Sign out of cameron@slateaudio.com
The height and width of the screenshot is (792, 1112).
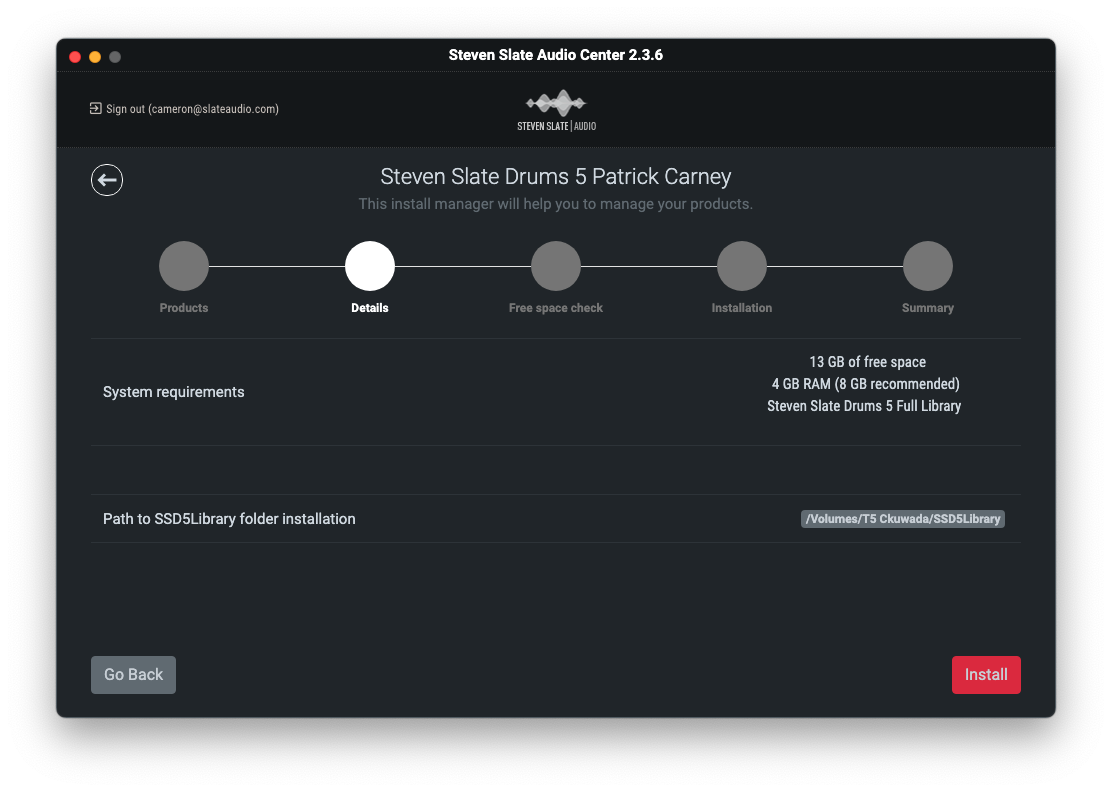(184, 108)
